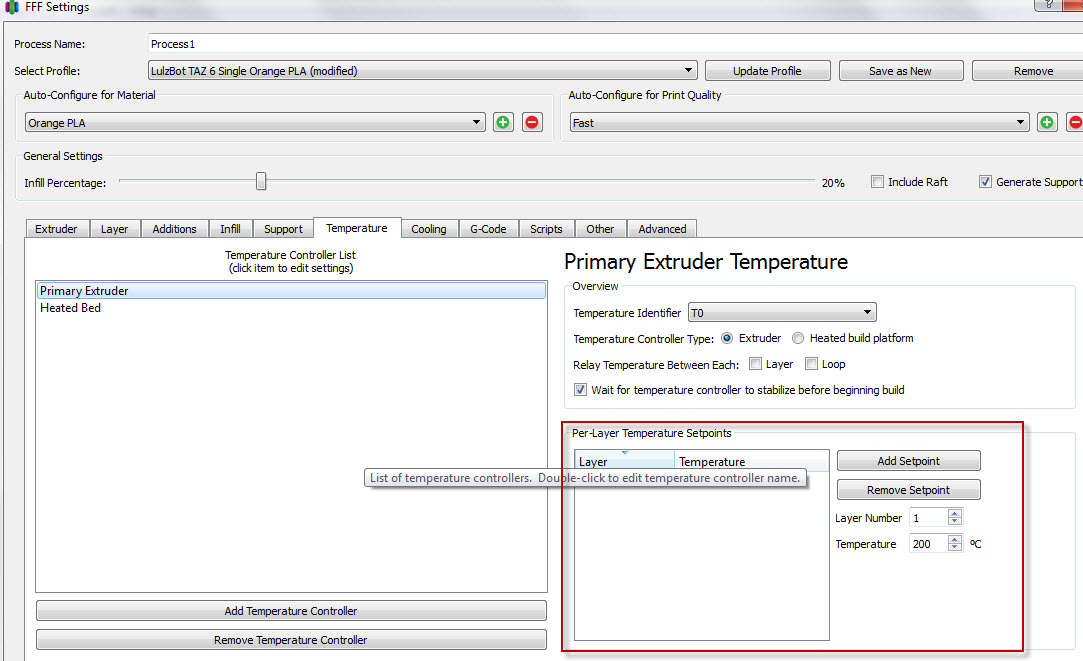Open the Select Profile dropdown
Screen dimensions: 1083x661
(x=423, y=70)
